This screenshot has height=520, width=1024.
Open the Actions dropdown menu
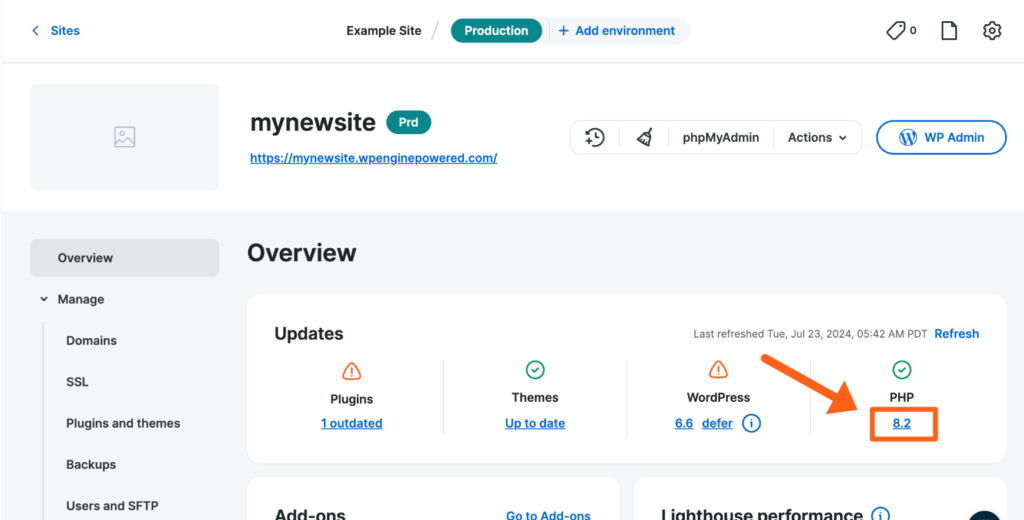coord(817,138)
